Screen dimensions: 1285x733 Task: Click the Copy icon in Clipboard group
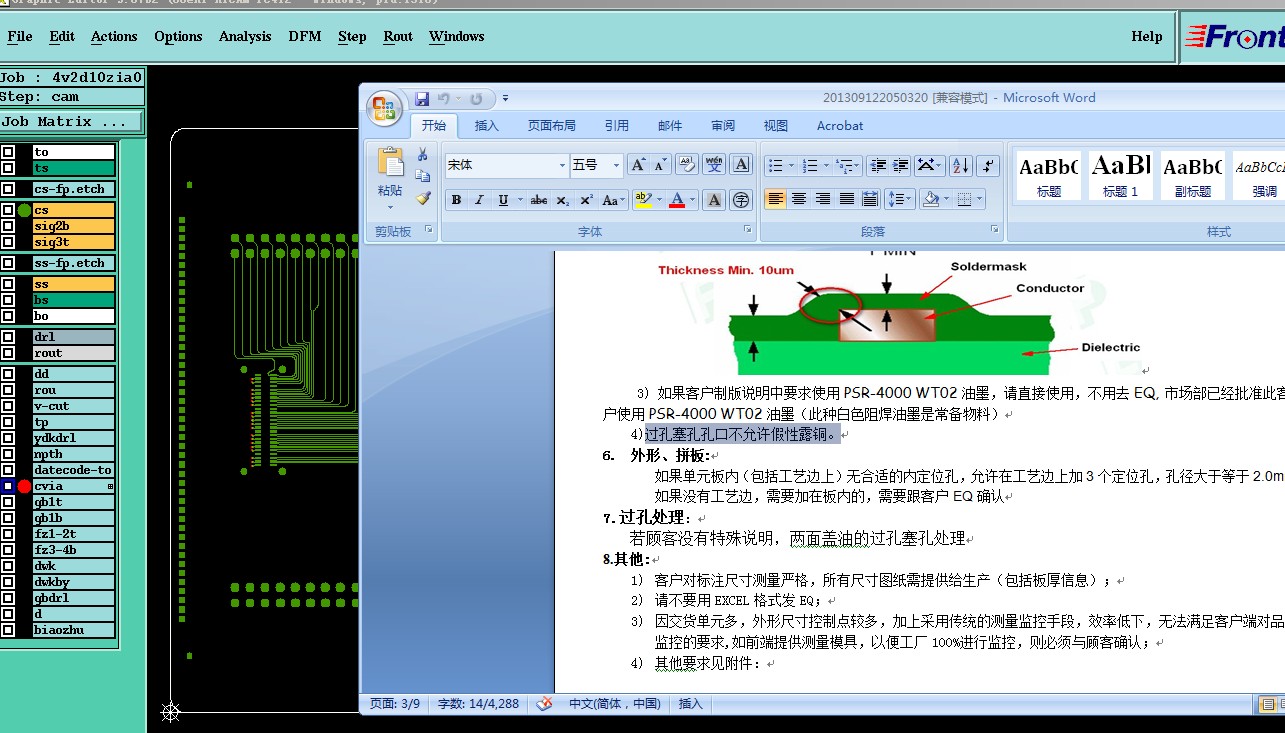423,176
